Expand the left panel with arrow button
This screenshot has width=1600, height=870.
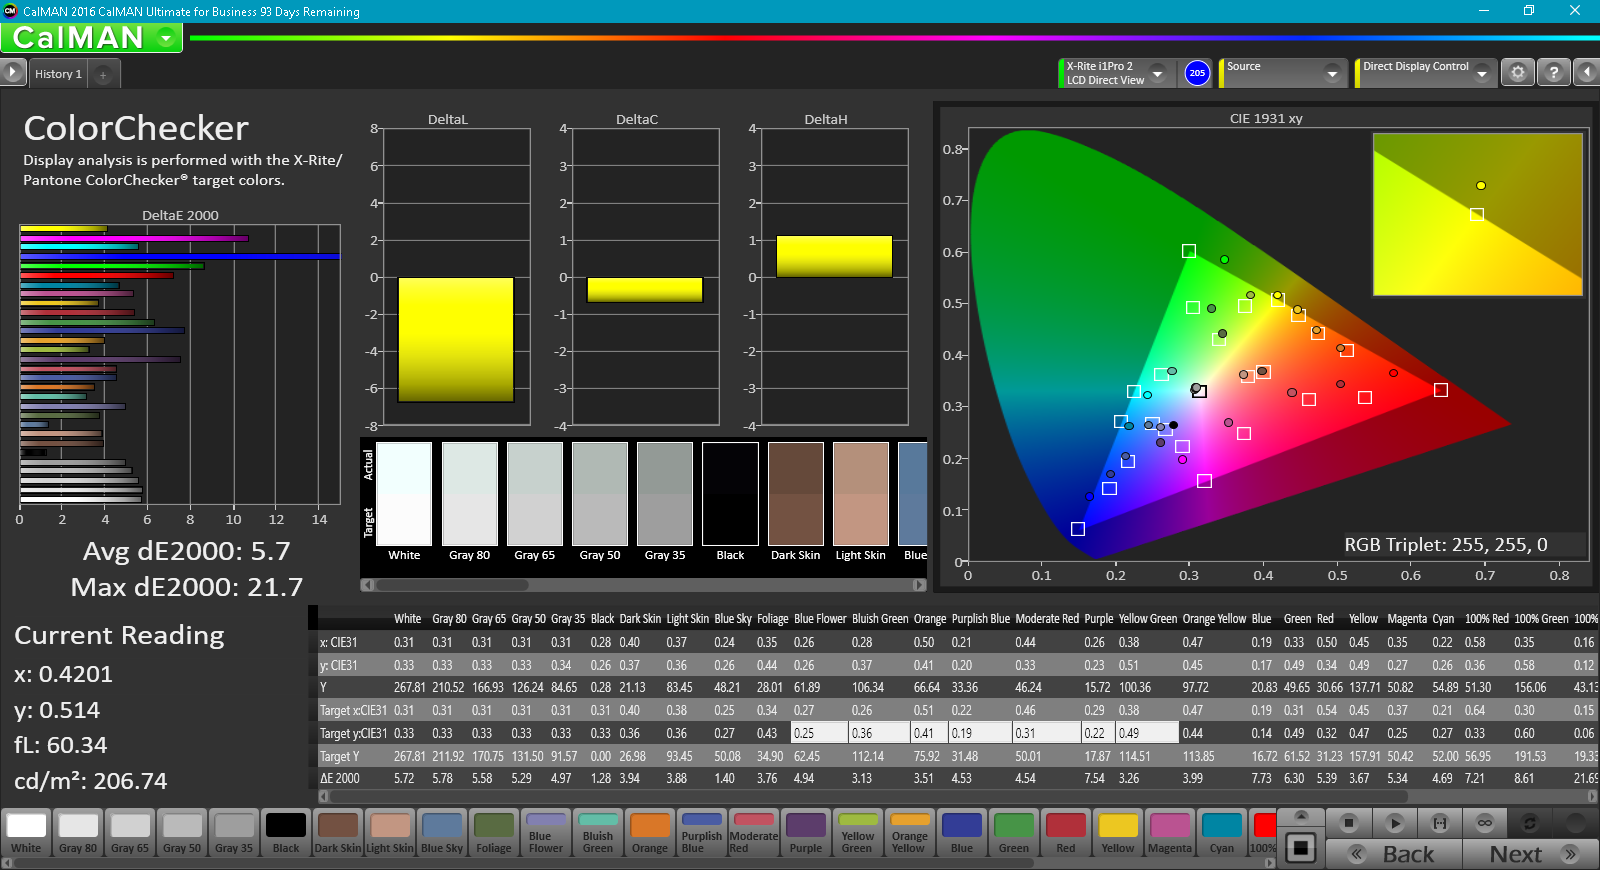click(x=12, y=73)
